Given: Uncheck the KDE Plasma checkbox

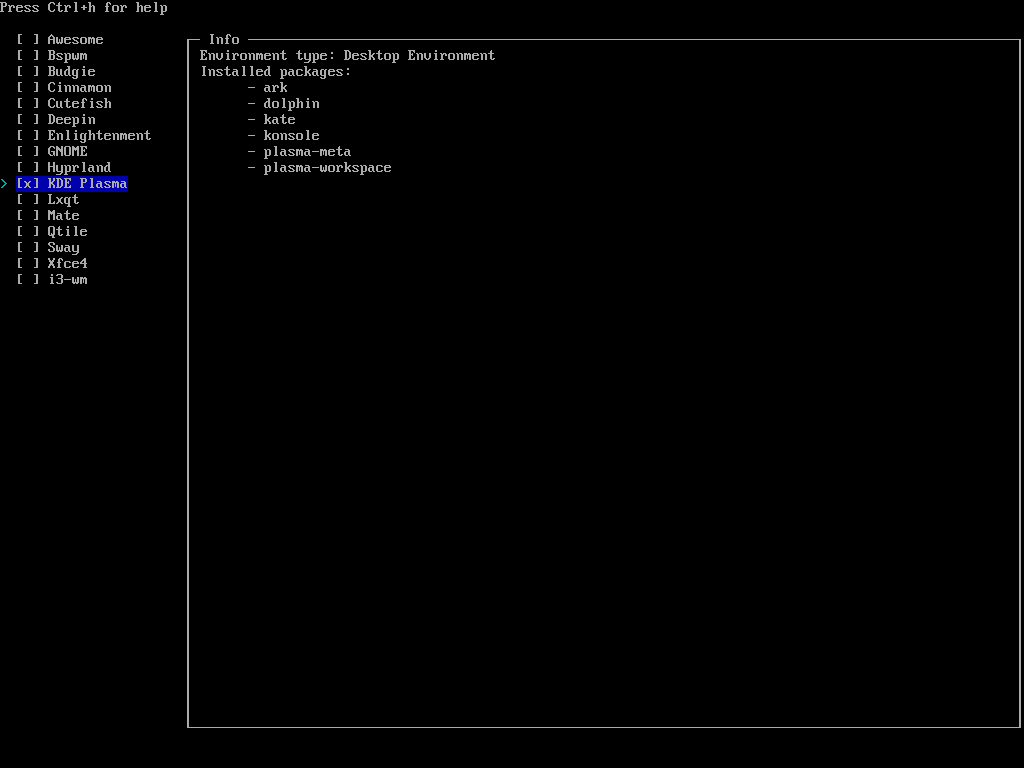Looking at the screenshot, I should (27, 184).
